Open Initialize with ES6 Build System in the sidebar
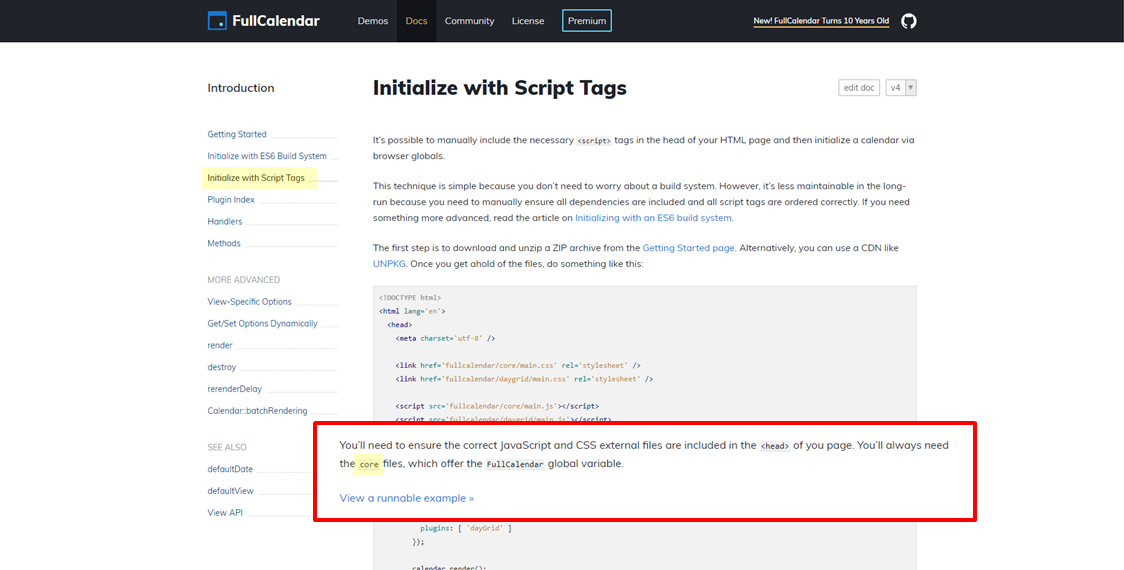The width and height of the screenshot is (1124, 570). [x=267, y=156]
